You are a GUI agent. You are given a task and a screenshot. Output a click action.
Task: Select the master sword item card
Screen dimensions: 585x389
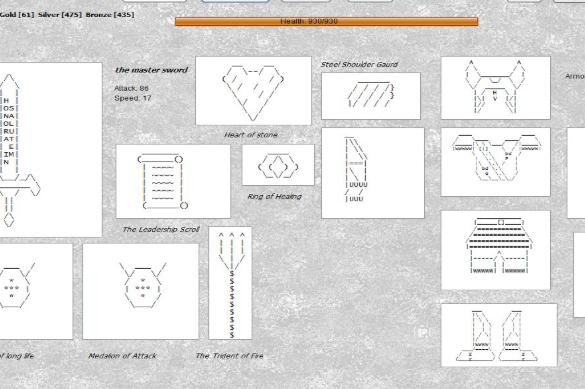[x=51, y=150]
